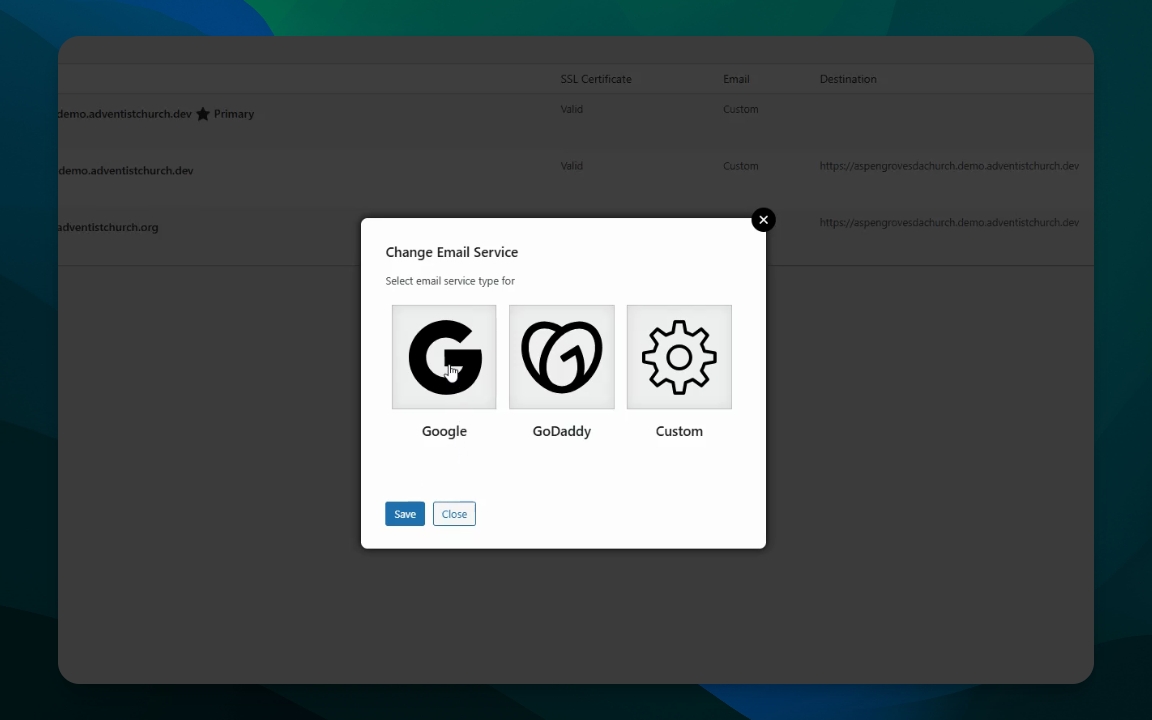Image resolution: width=1152 pixels, height=720 pixels.
Task: Select the Google email service icon
Action: pos(444,357)
